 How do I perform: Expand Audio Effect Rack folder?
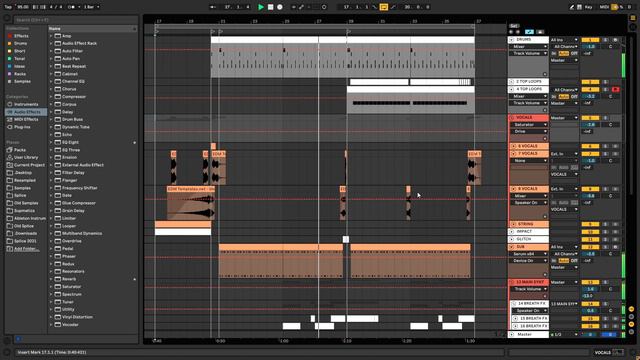(51, 43)
